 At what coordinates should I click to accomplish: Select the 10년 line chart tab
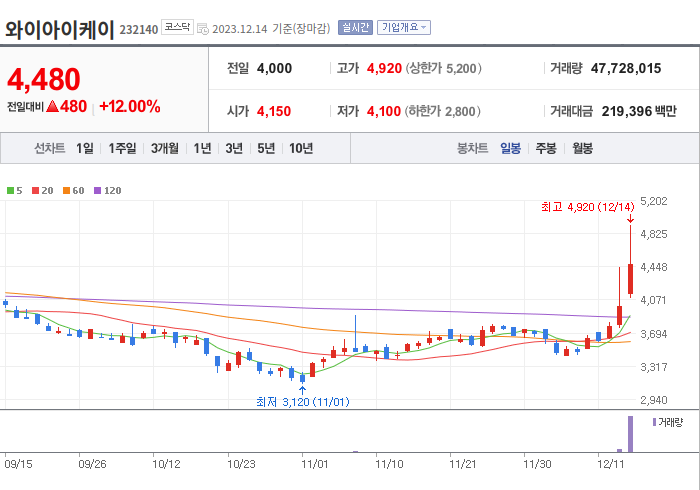(301, 148)
